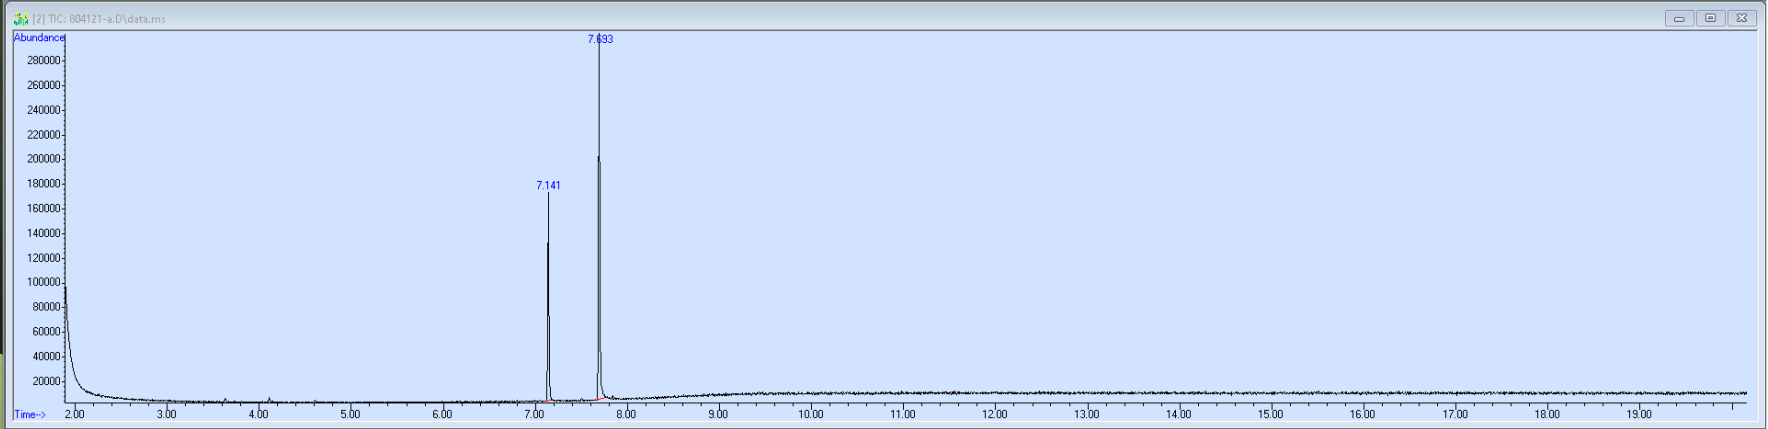Select the 7.141 peak label
The width and height of the screenshot is (1768, 429).
(548, 185)
